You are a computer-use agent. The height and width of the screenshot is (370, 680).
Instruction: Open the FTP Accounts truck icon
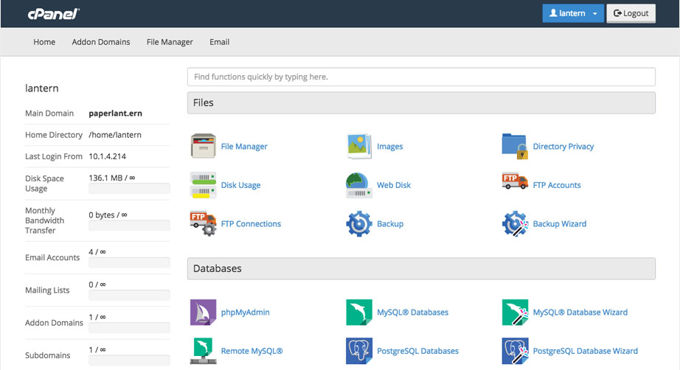pyautogui.click(x=515, y=182)
